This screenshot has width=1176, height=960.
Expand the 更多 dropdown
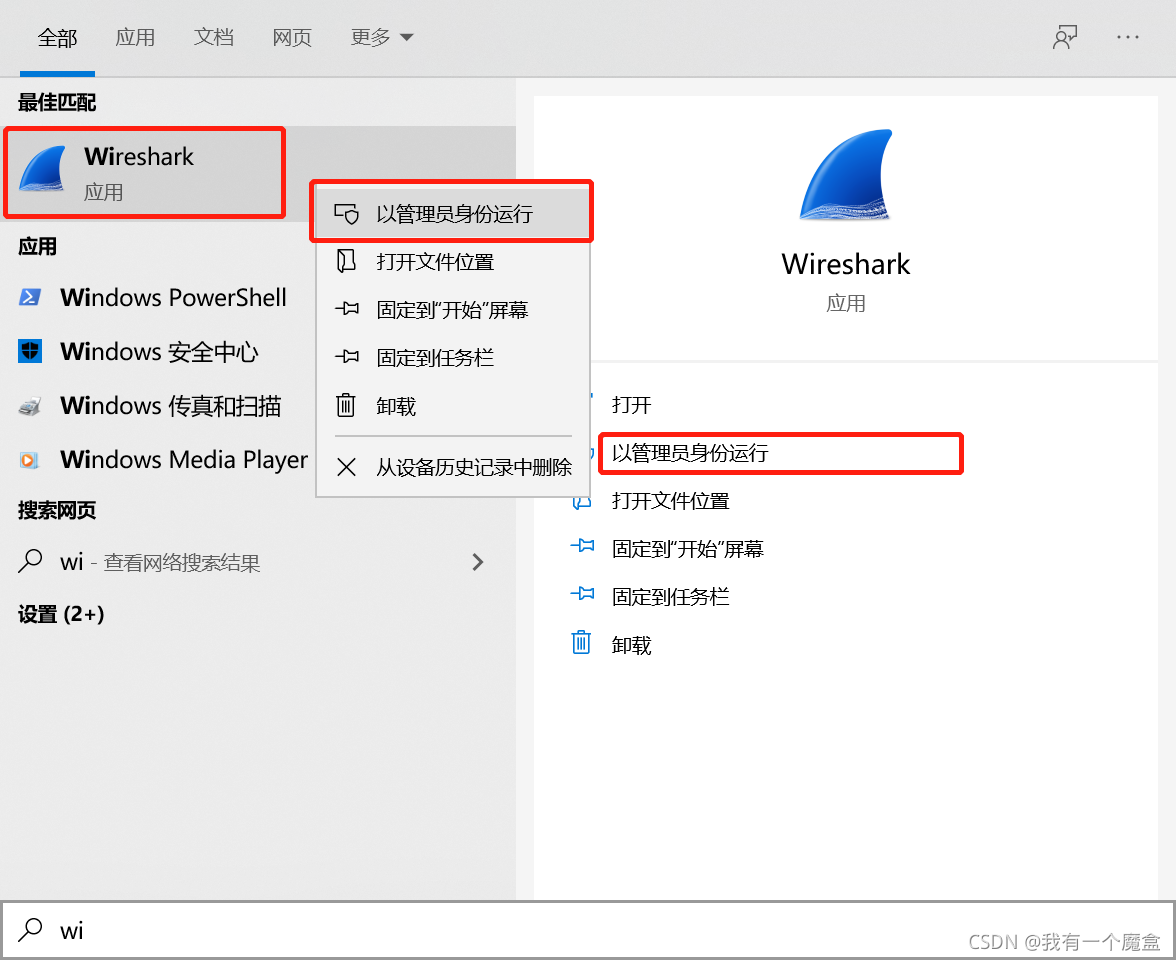[x=382, y=38]
